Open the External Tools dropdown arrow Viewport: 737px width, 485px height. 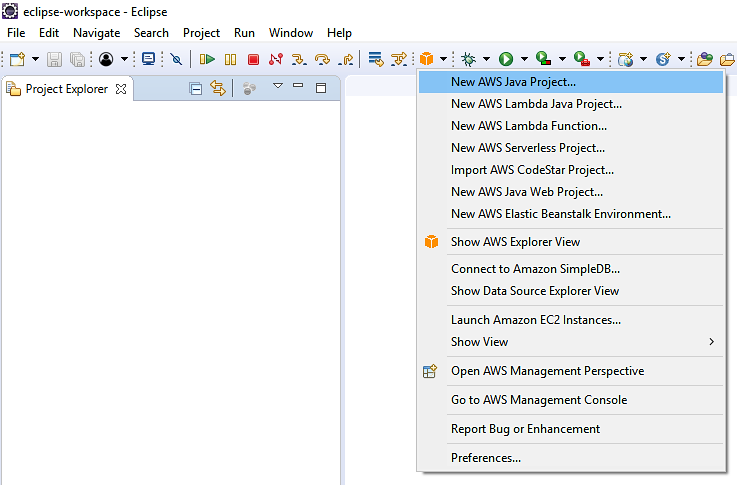pos(600,59)
